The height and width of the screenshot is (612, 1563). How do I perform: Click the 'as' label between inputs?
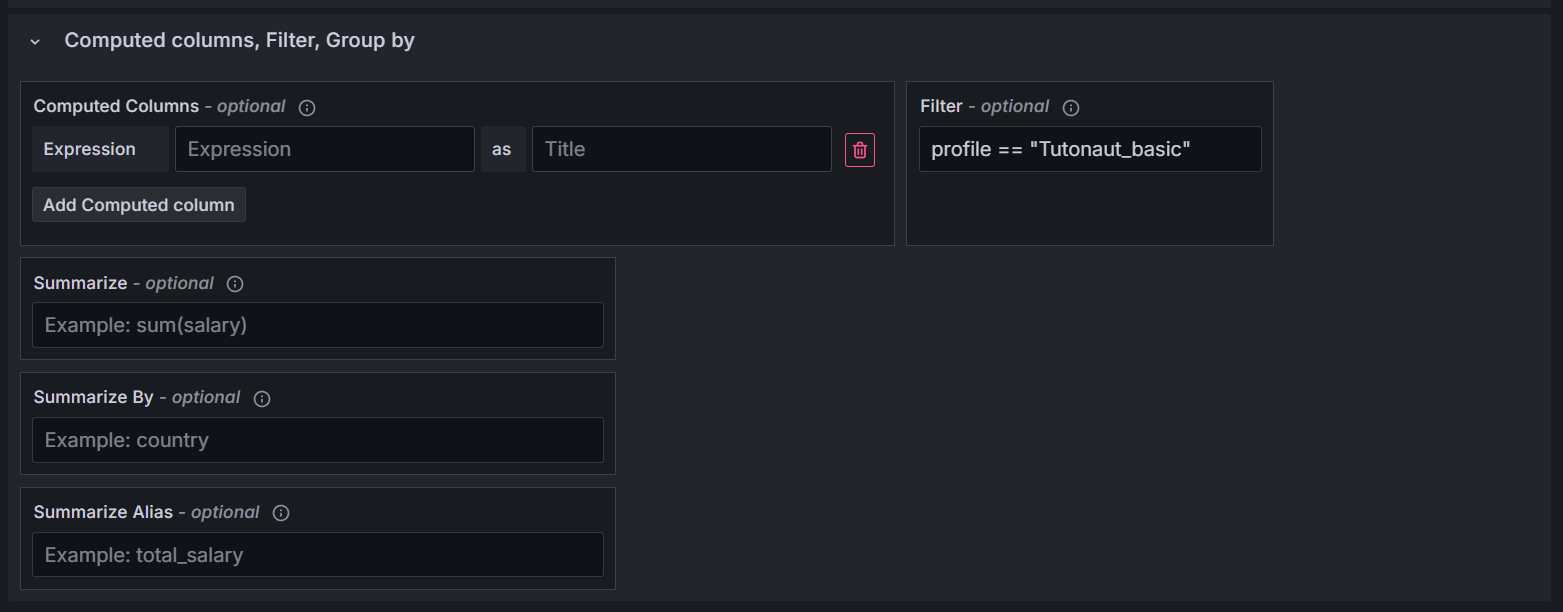(x=502, y=149)
